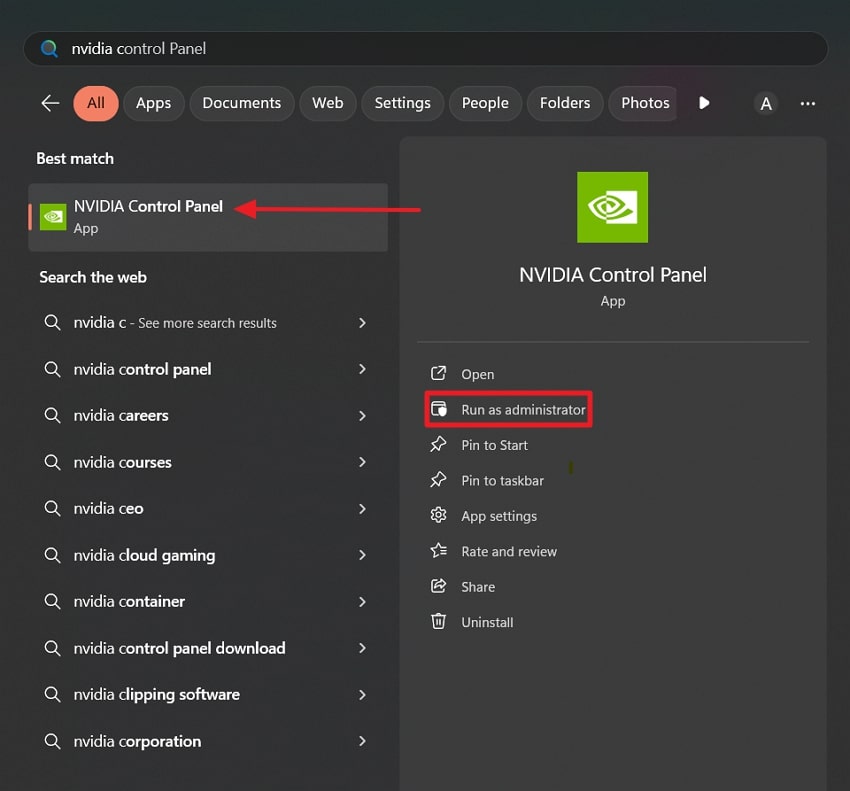850x791 pixels.
Task: Switch to the Photos filter tab
Action: click(643, 103)
